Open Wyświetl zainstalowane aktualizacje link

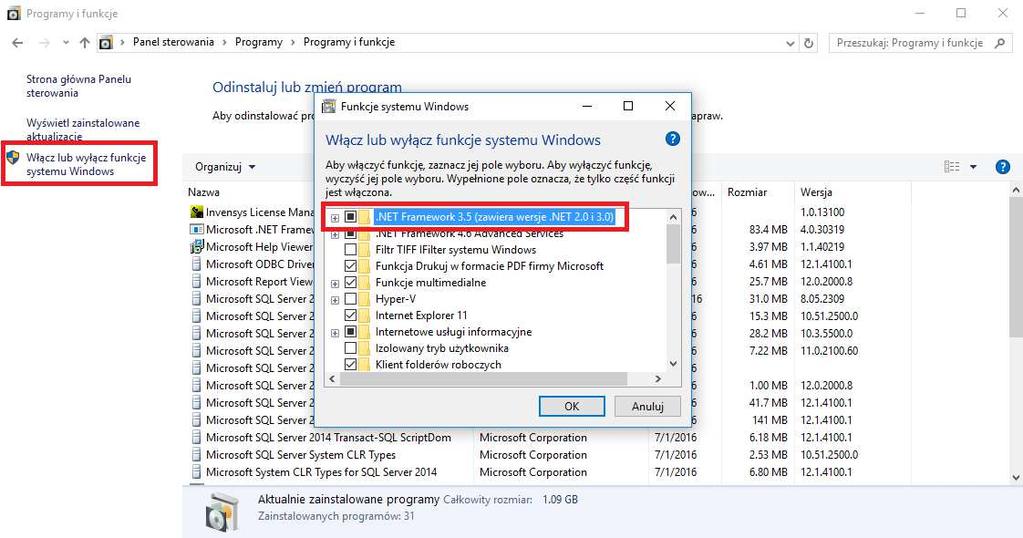[x=83, y=129]
